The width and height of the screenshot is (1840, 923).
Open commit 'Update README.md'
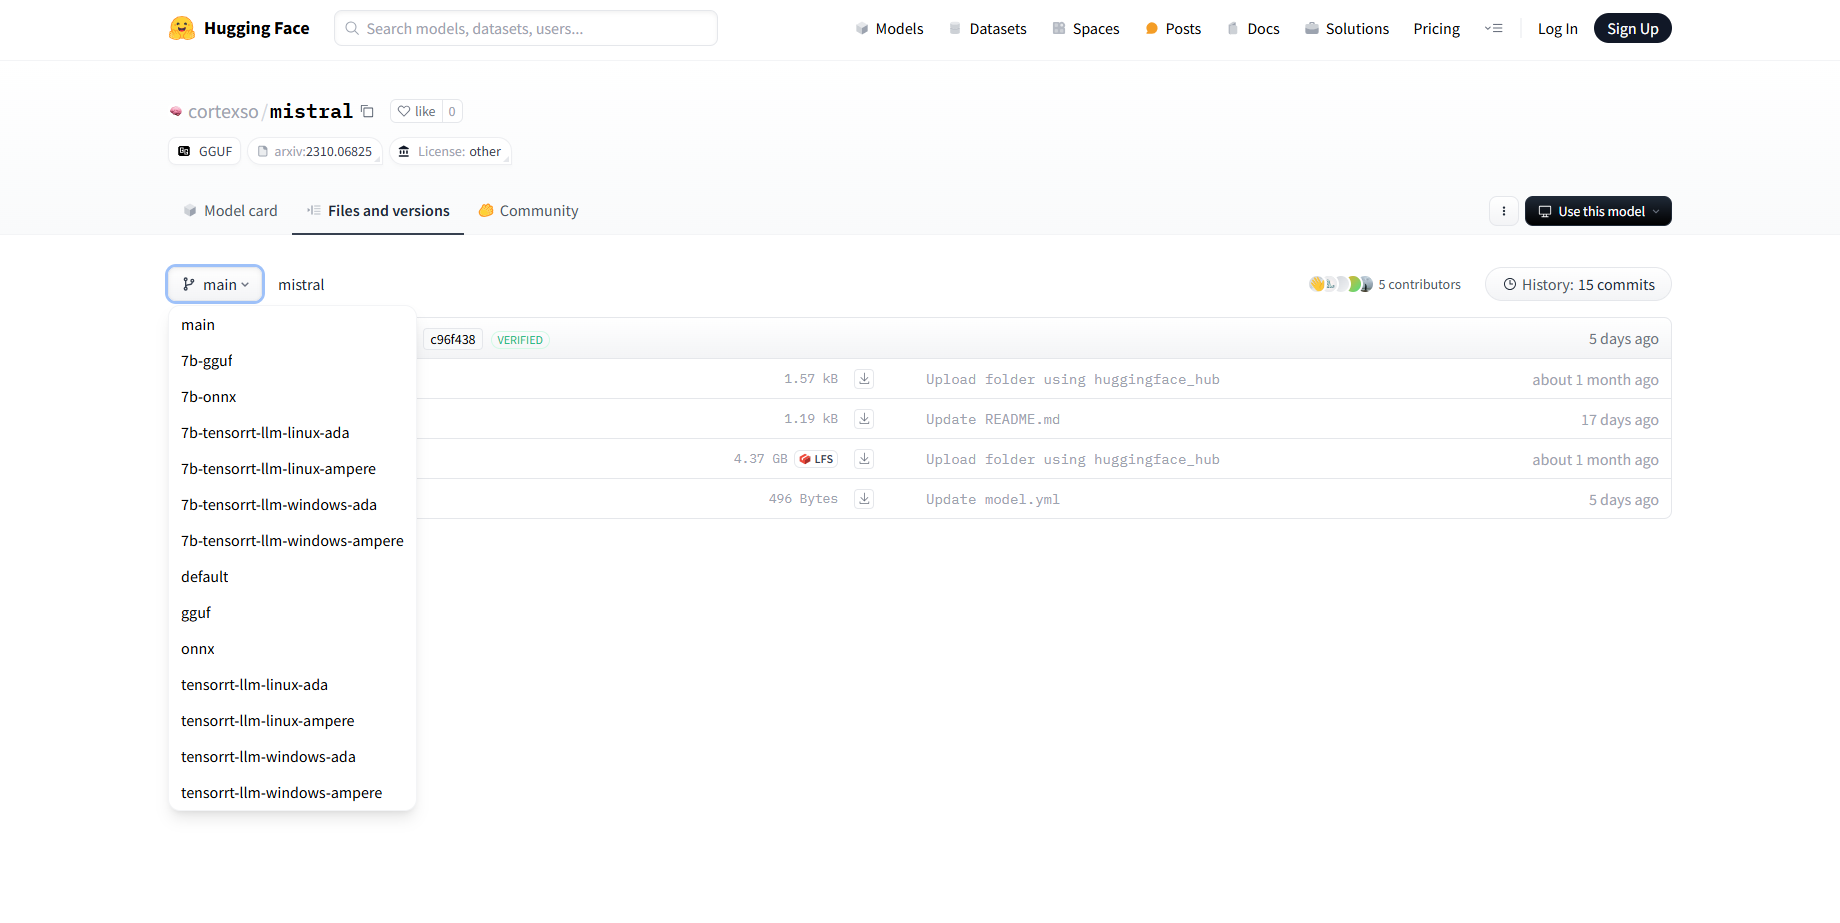[993, 419]
